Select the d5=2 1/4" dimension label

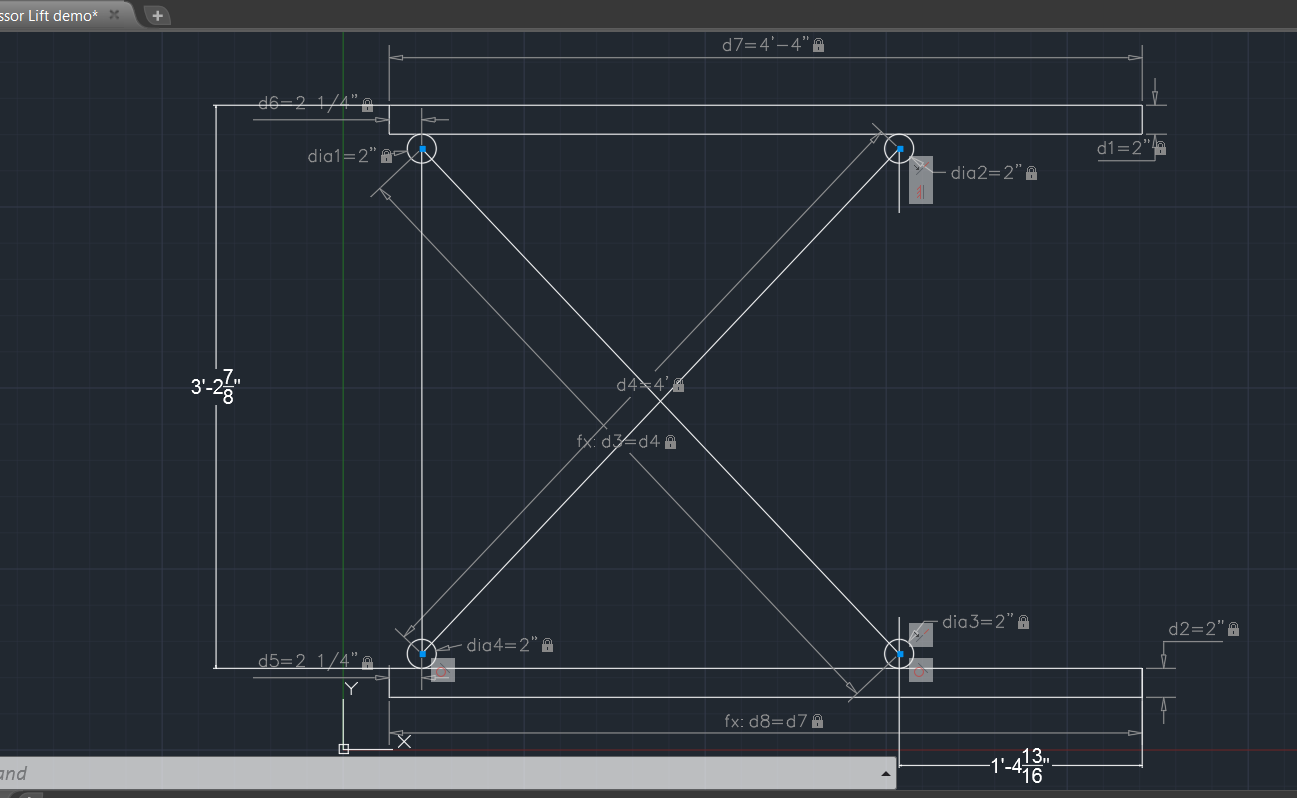pos(308,660)
